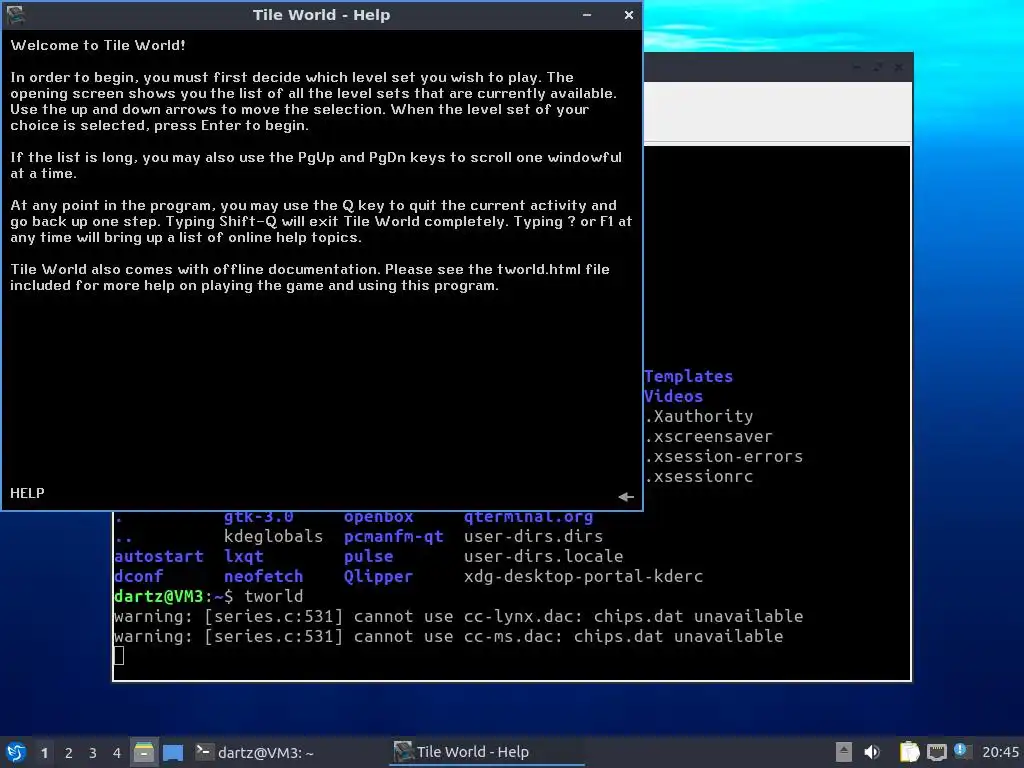
Task: Click '.xscreensaver' in the terminal listing
Action: click(x=709, y=436)
